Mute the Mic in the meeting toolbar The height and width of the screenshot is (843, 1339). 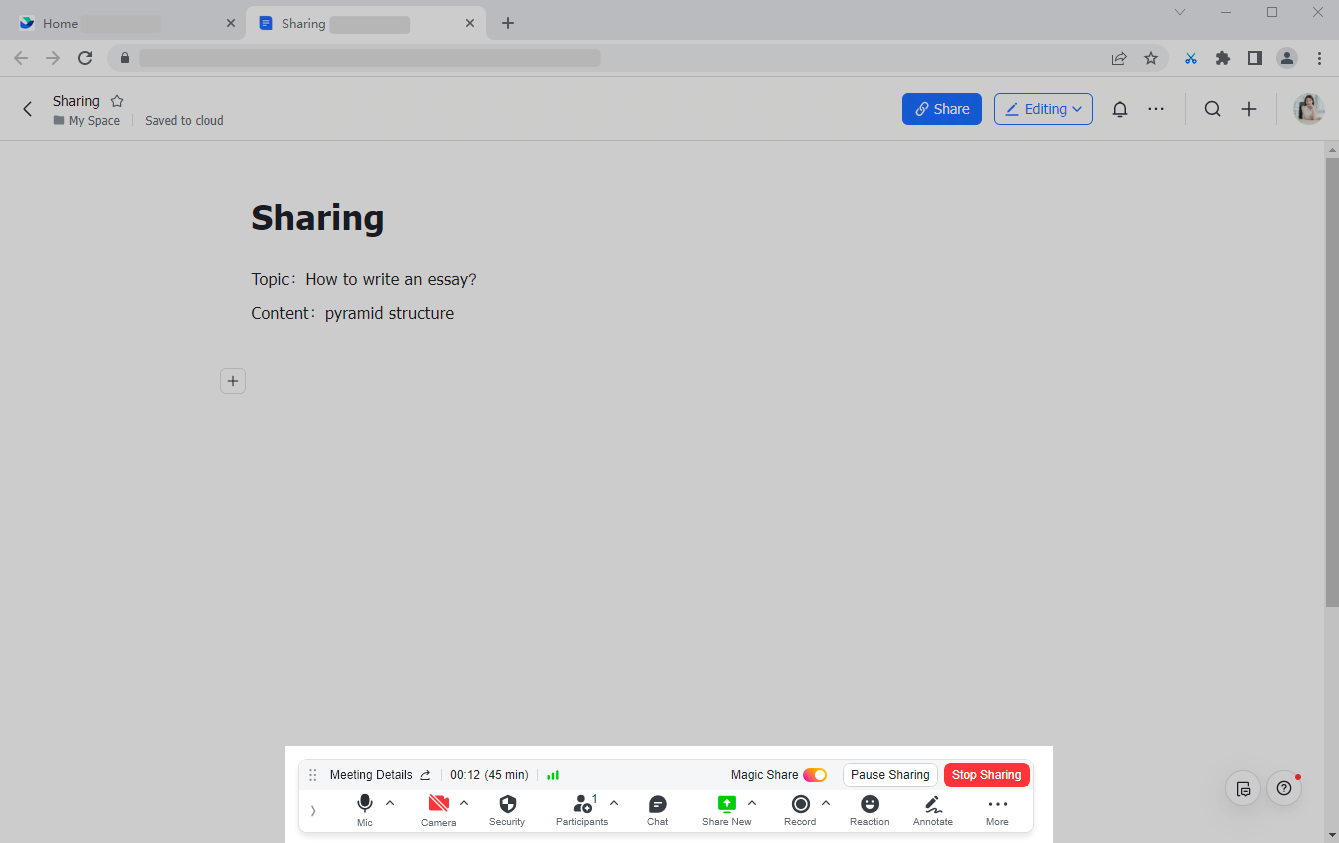364,803
